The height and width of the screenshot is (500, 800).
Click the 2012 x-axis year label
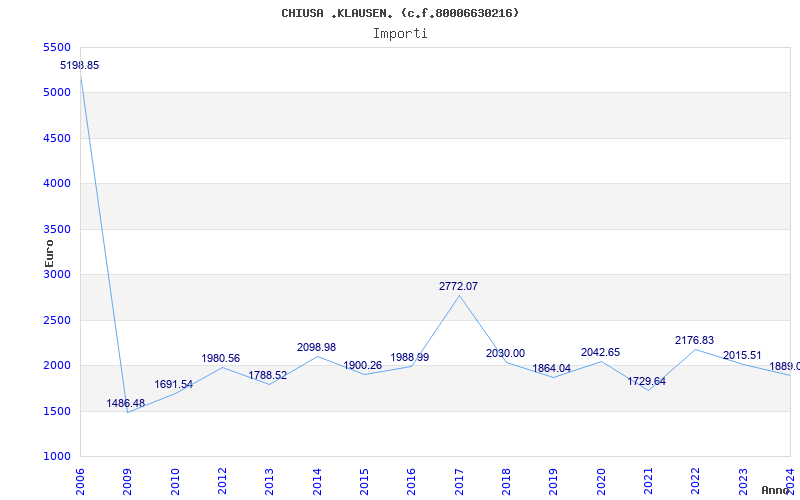coord(222,481)
